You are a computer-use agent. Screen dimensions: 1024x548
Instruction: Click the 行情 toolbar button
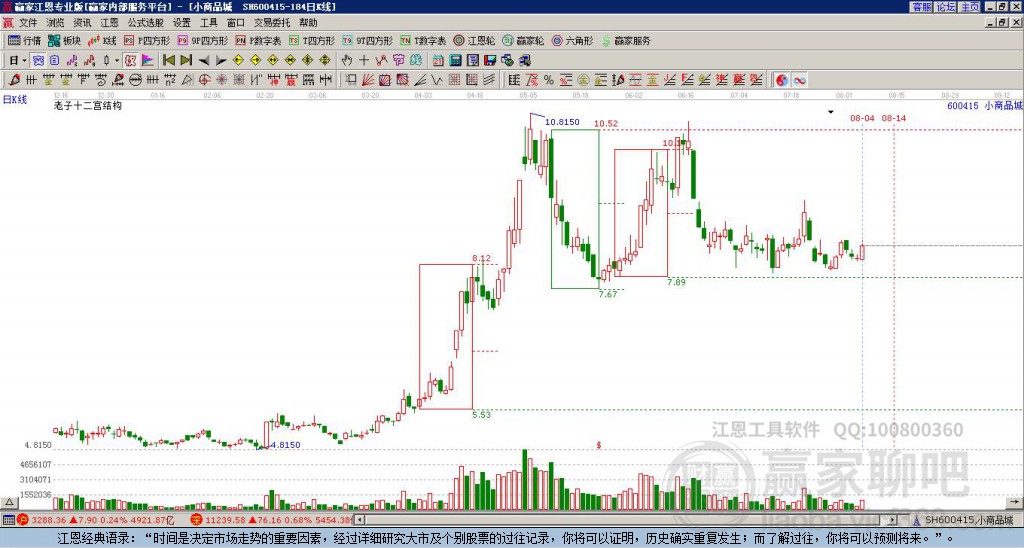point(25,40)
